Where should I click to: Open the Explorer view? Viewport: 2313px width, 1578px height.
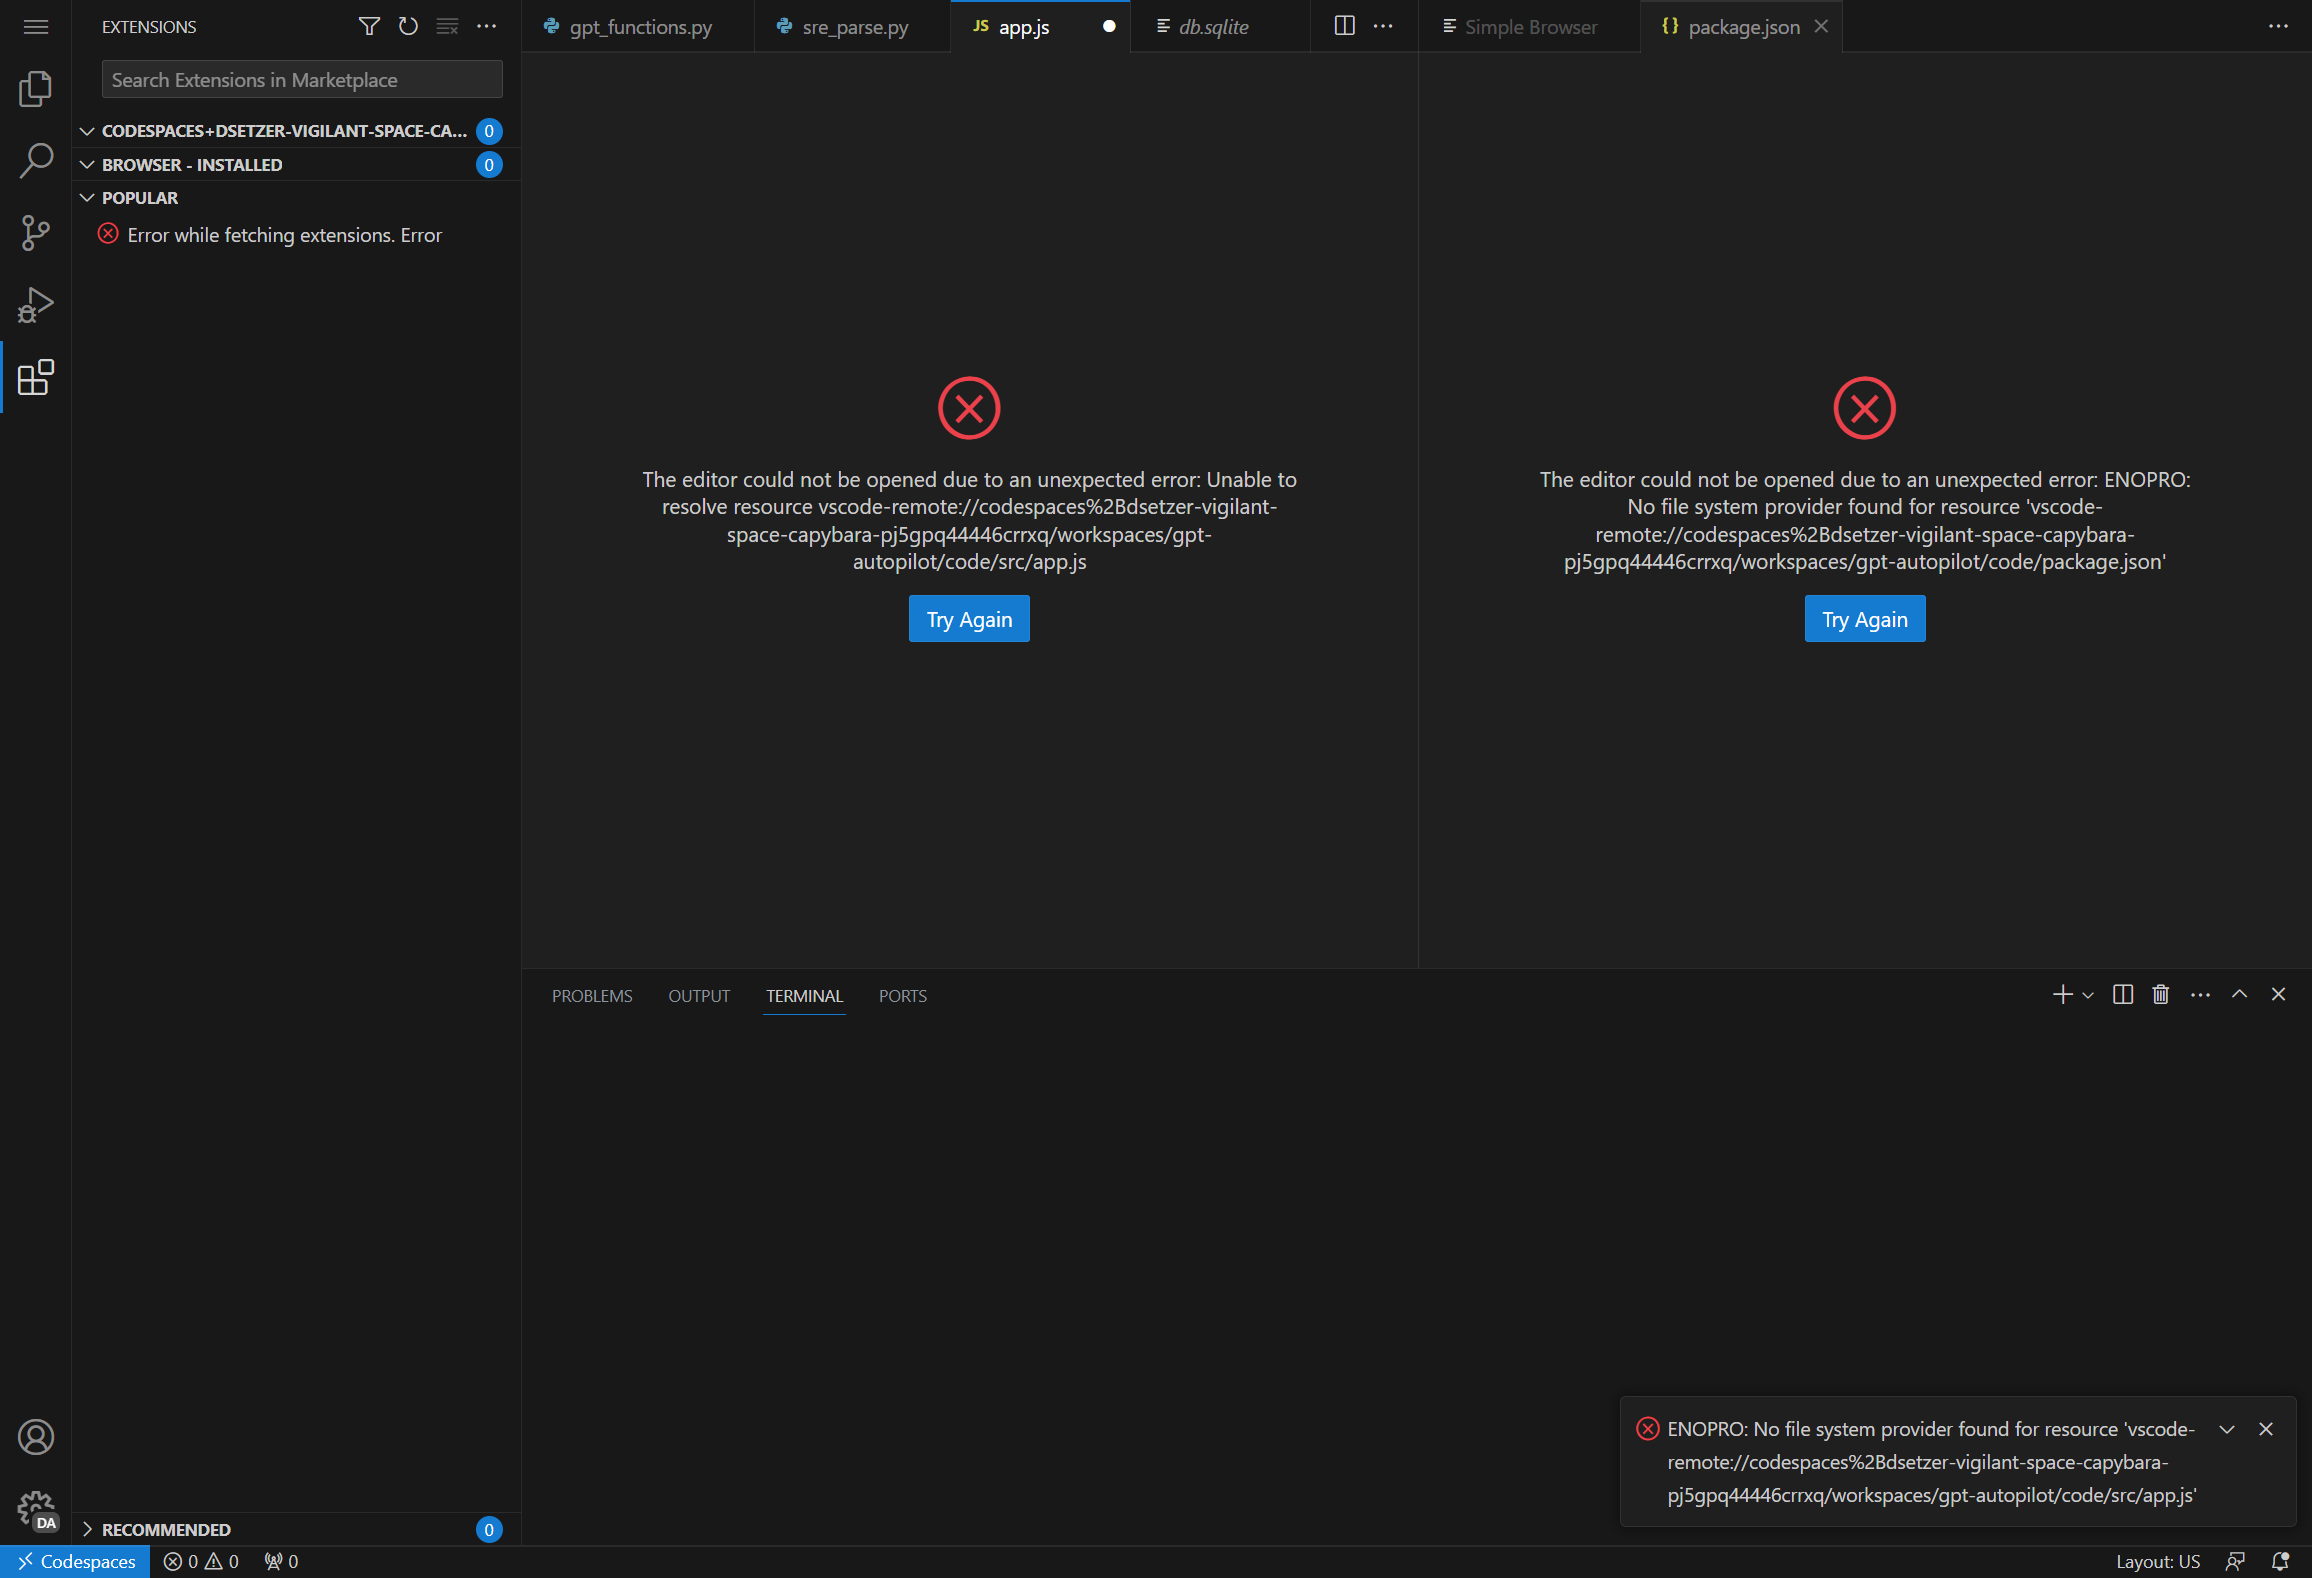(36, 88)
